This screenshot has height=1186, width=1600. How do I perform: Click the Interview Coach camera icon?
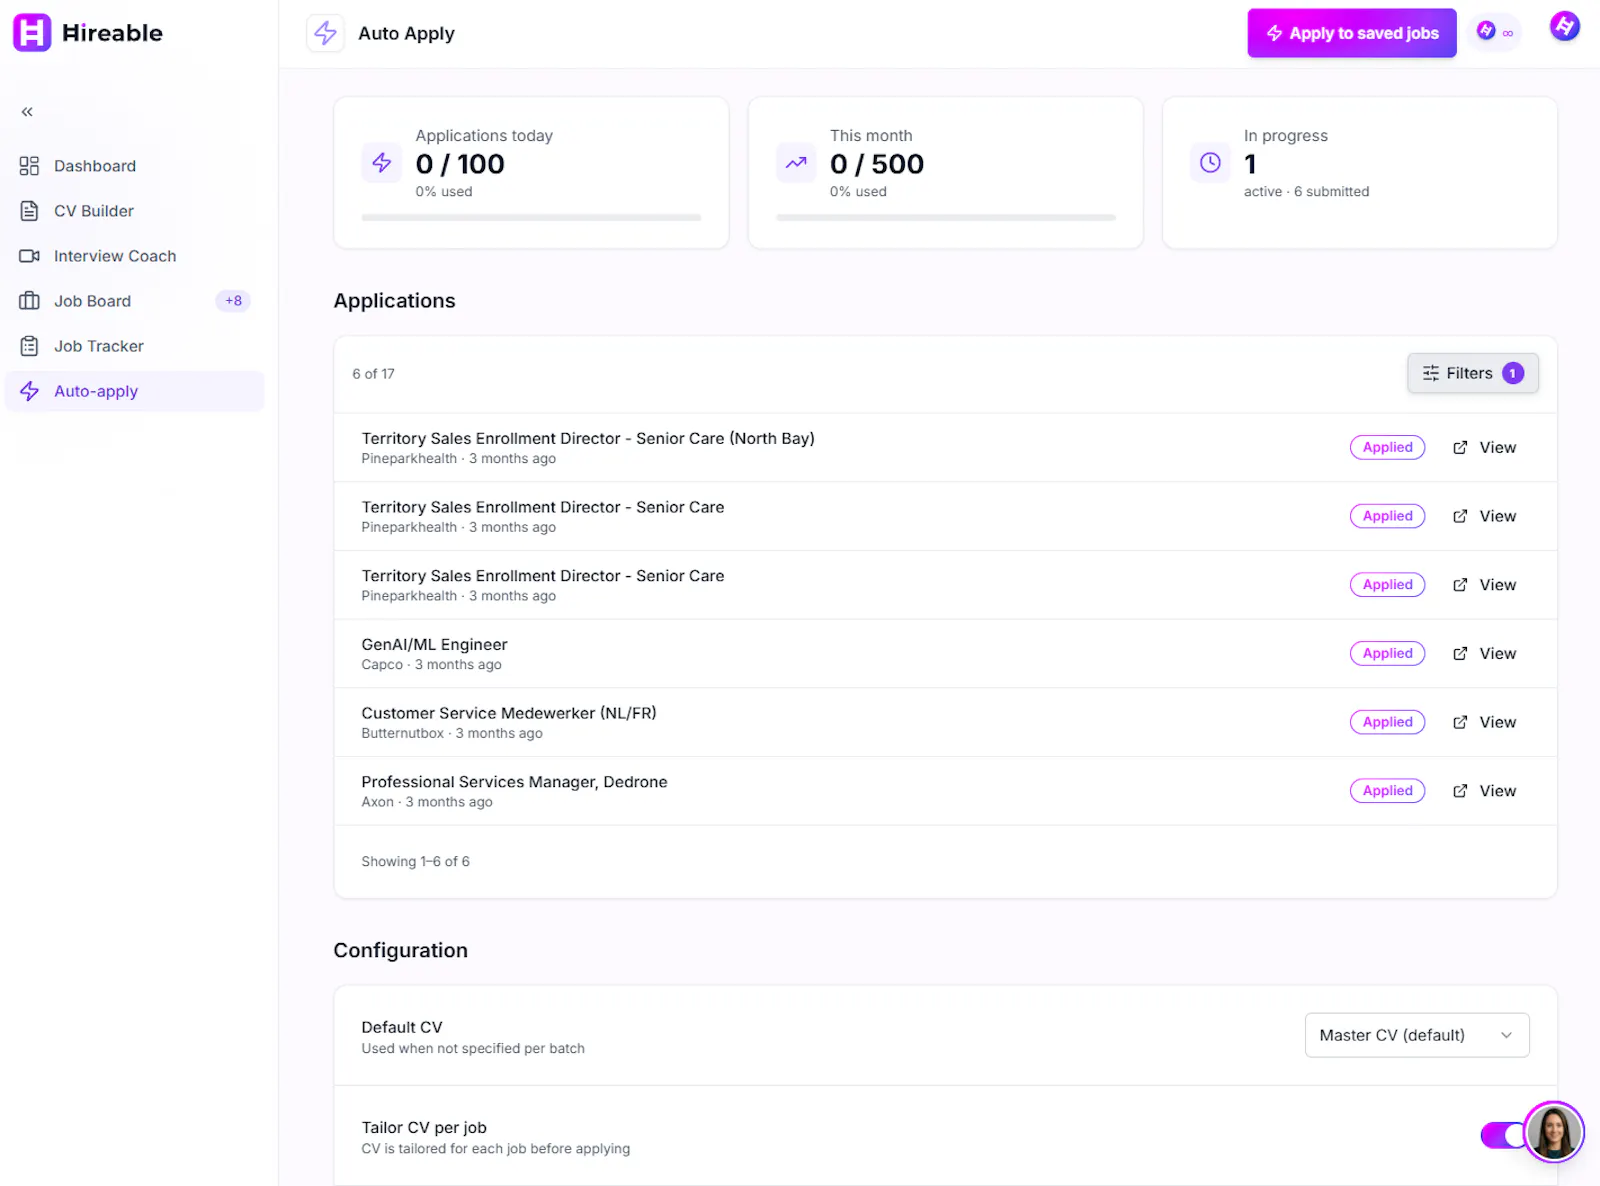(x=29, y=256)
